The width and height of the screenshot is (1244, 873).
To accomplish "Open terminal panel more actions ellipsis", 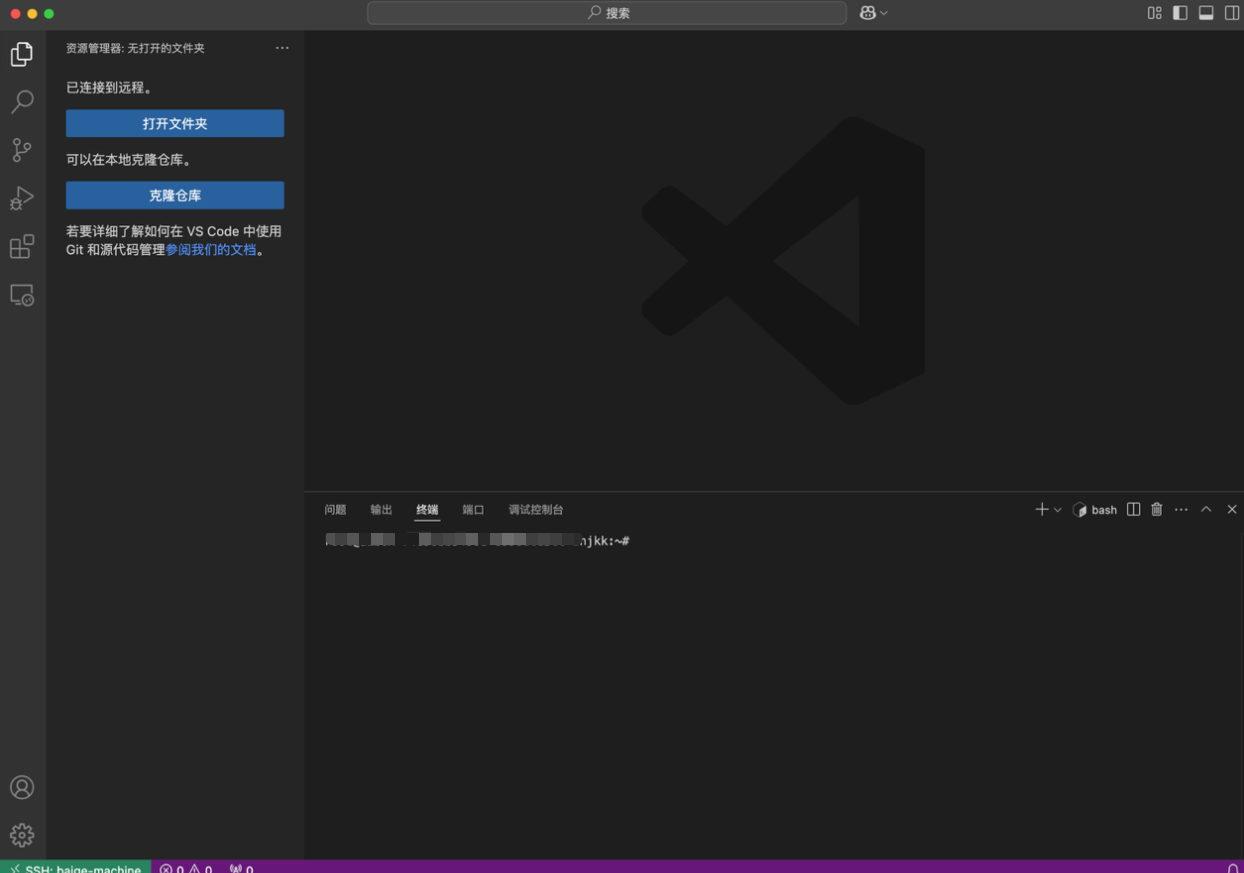I will [1181, 510].
